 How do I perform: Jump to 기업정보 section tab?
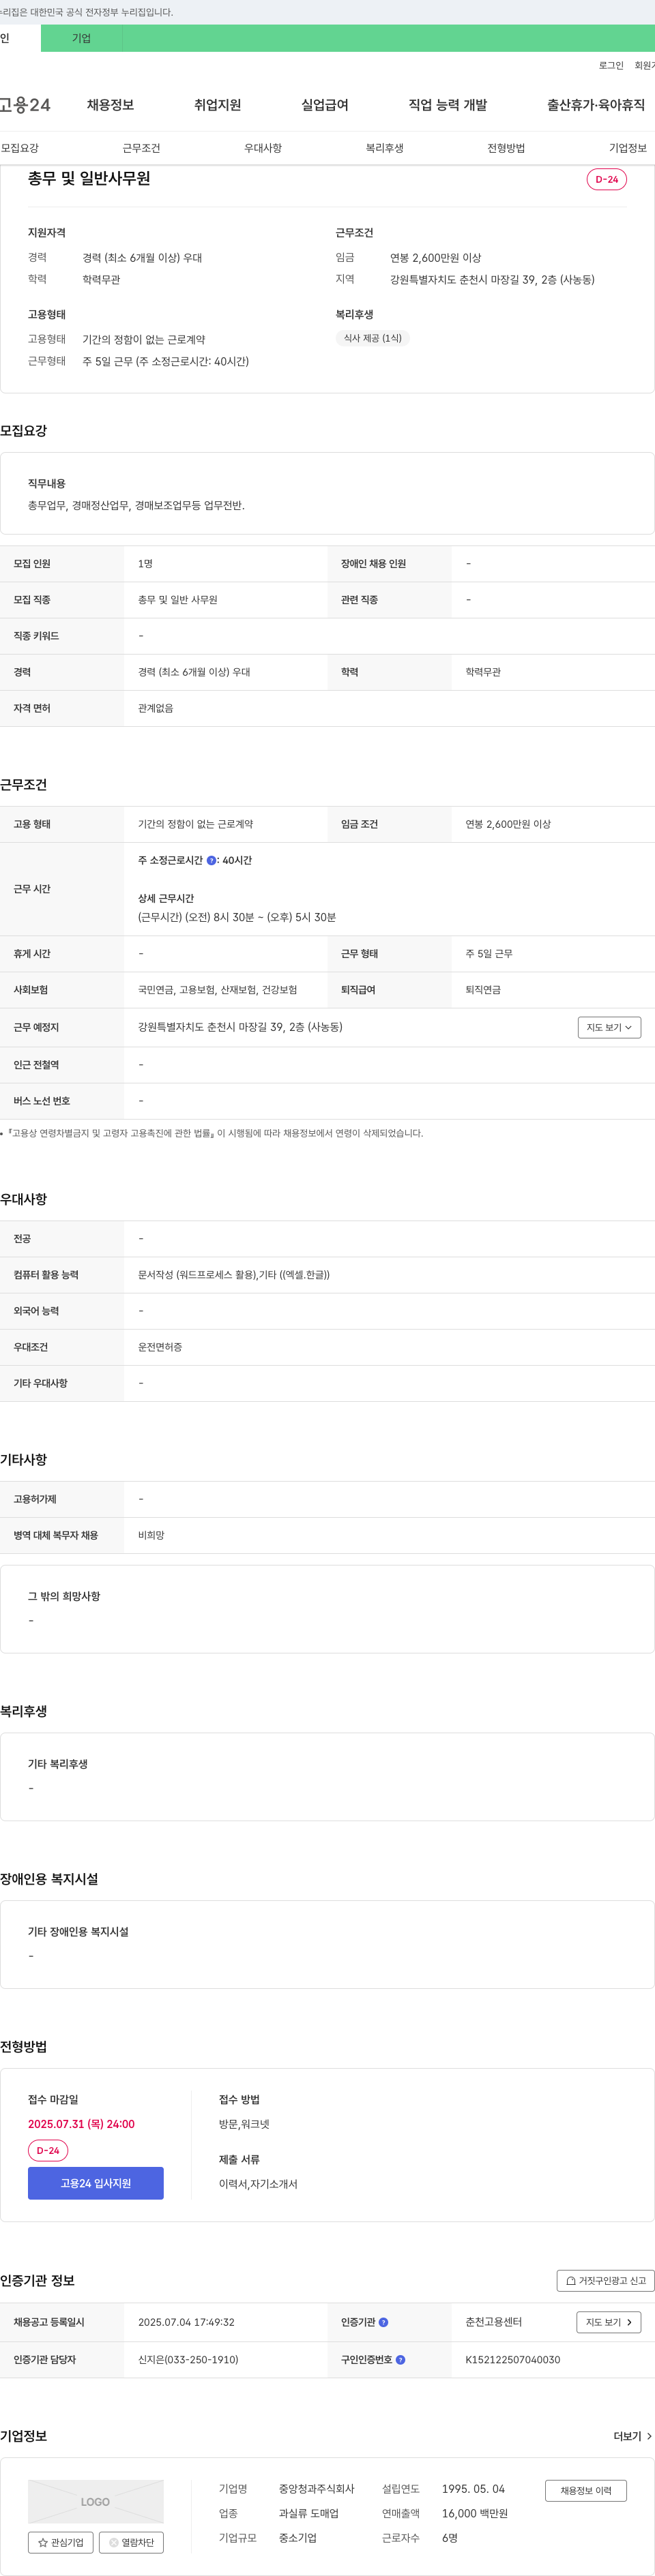[628, 148]
